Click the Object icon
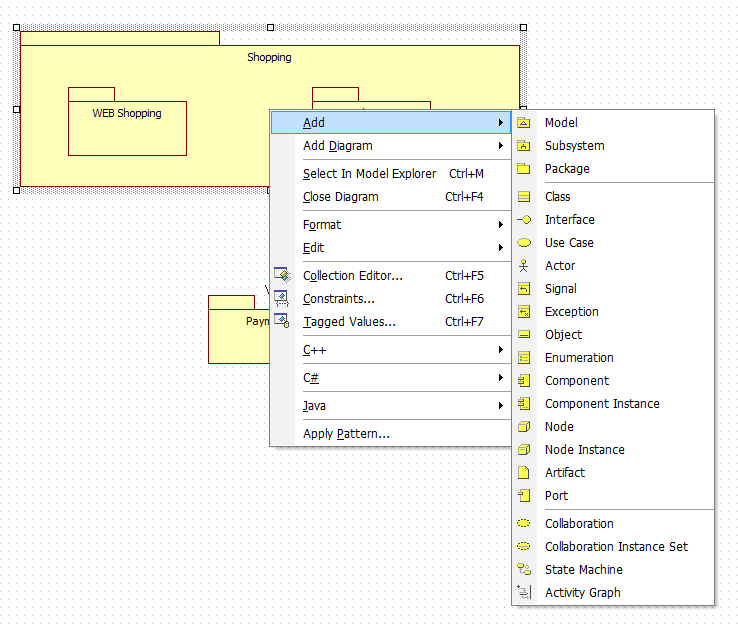The image size is (738, 627). (524, 335)
